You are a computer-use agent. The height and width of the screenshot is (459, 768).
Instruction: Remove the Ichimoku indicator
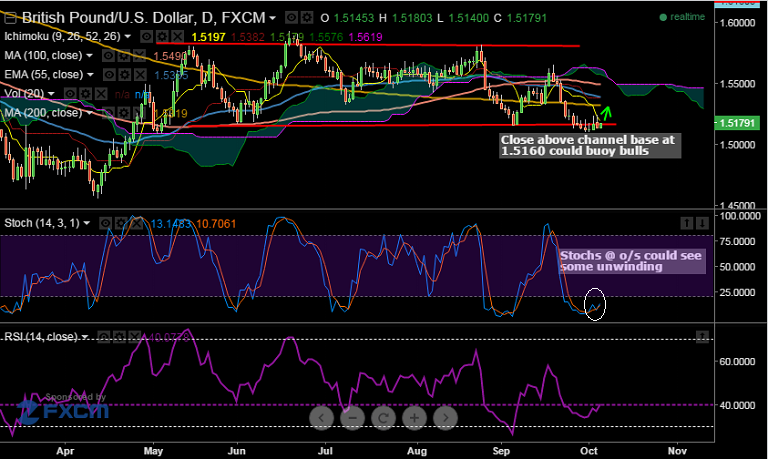(178, 37)
